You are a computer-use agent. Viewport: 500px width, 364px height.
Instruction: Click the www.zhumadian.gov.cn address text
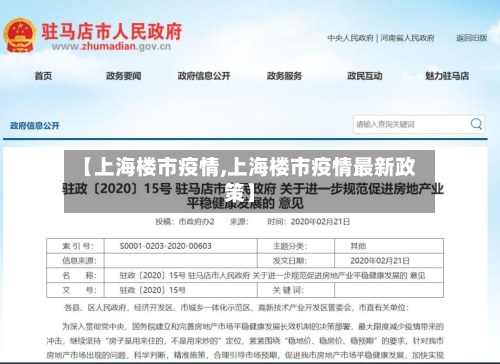[111, 46]
